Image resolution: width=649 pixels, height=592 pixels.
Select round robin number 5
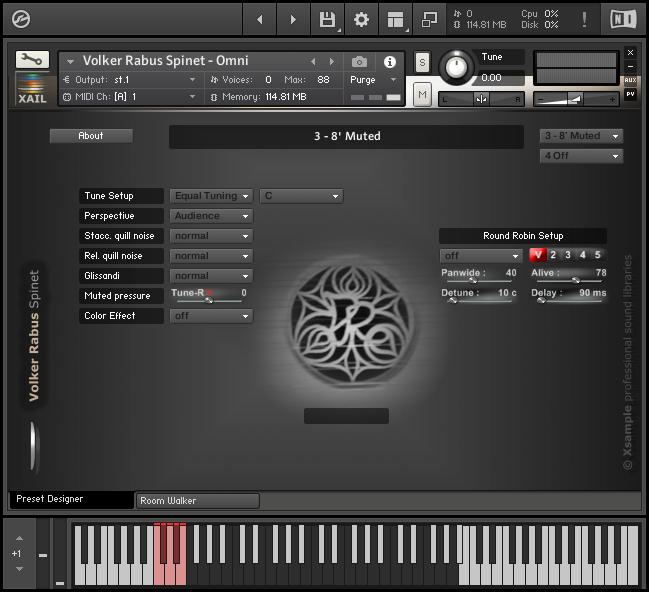click(598, 255)
